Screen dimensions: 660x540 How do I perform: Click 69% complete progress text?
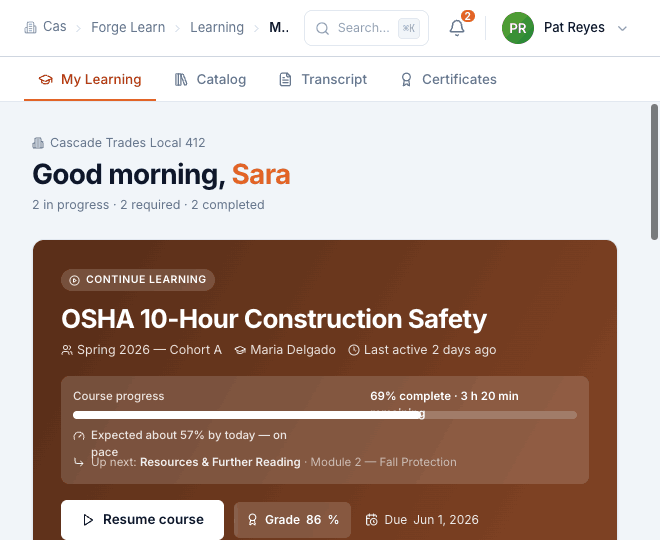coord(410,396)
